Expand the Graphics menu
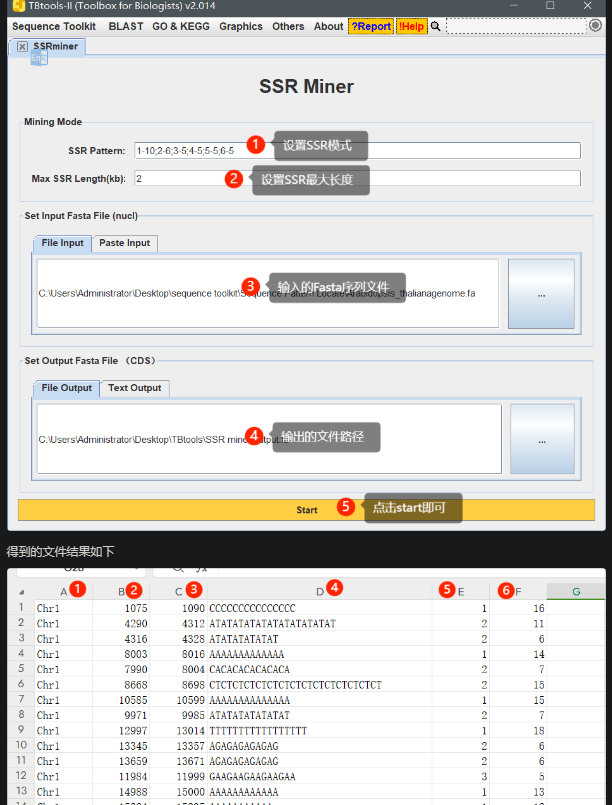 click(241, 26)
